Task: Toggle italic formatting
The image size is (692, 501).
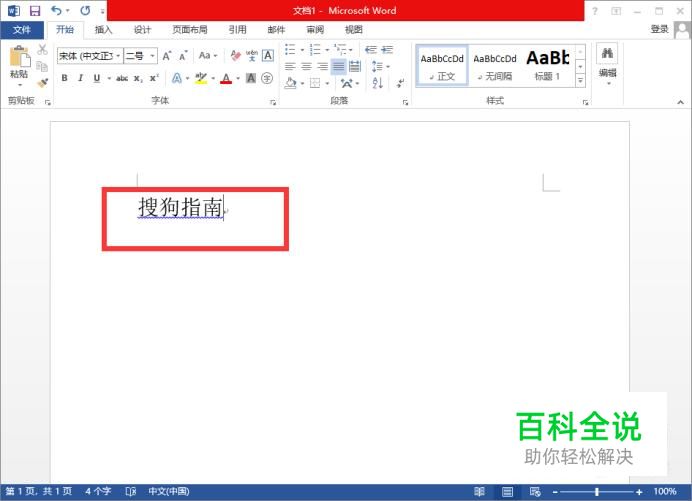Action: [80, 78]
